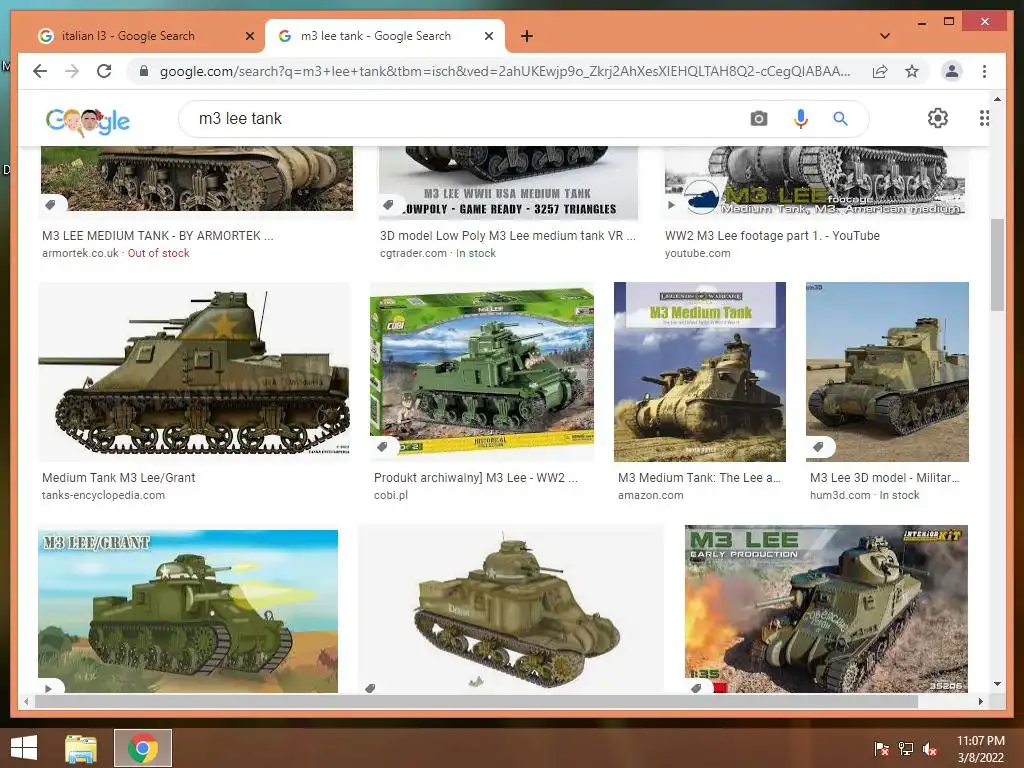Reload the current page
Viewport: 1024px width, 768px height.
coord(104,71)
